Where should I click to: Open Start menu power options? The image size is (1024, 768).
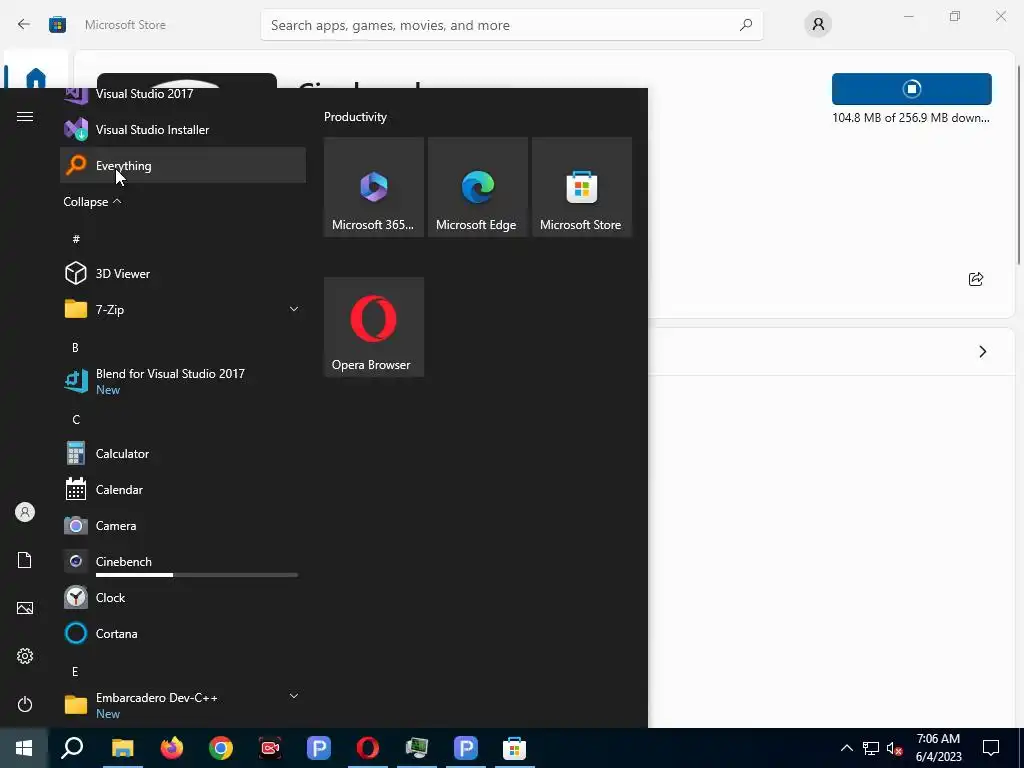point(25,704)
